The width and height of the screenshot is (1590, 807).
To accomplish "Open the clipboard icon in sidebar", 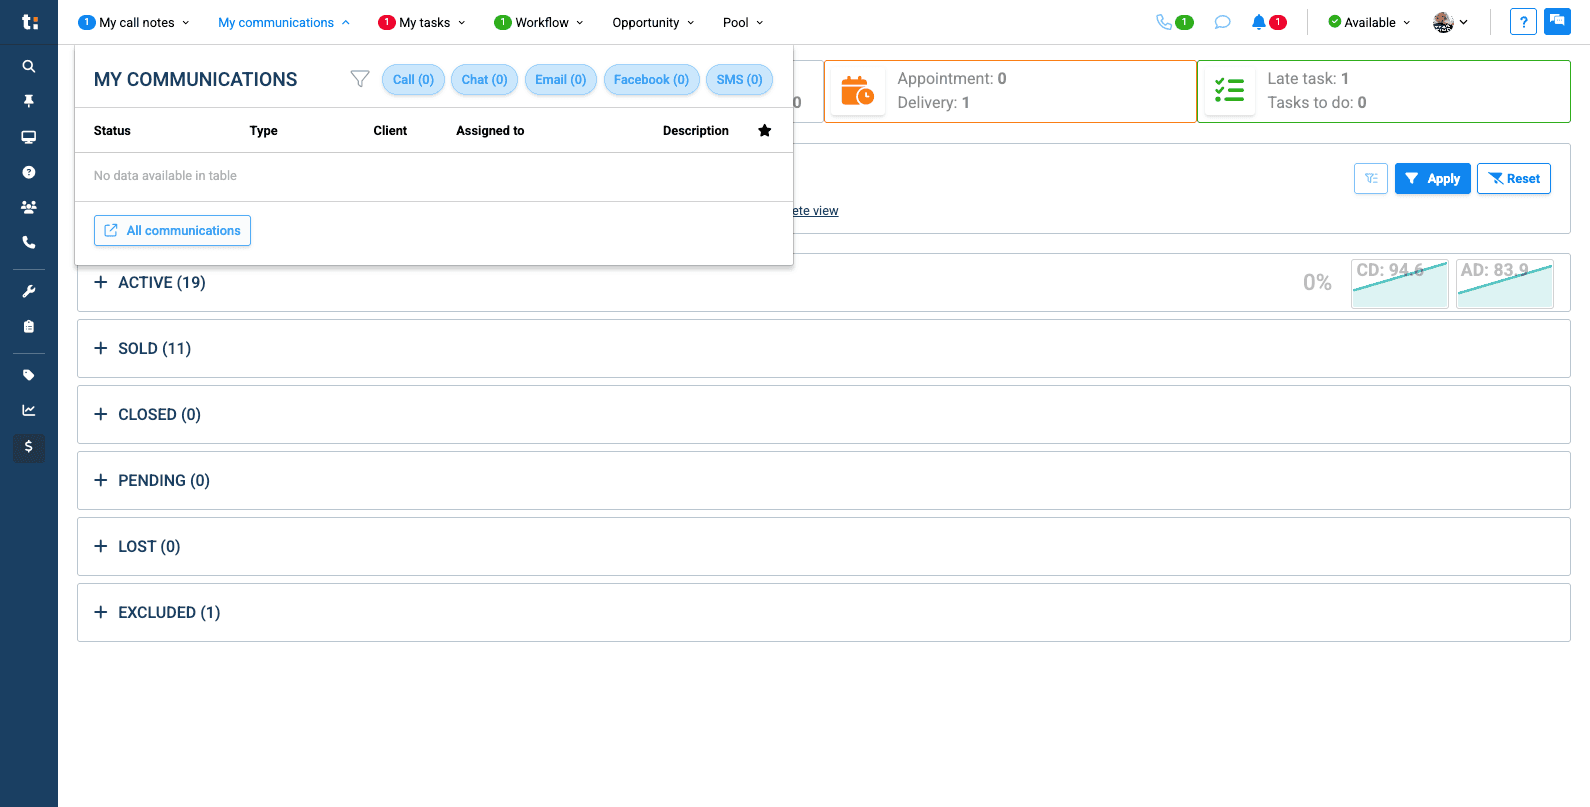I will coord(29,326).
